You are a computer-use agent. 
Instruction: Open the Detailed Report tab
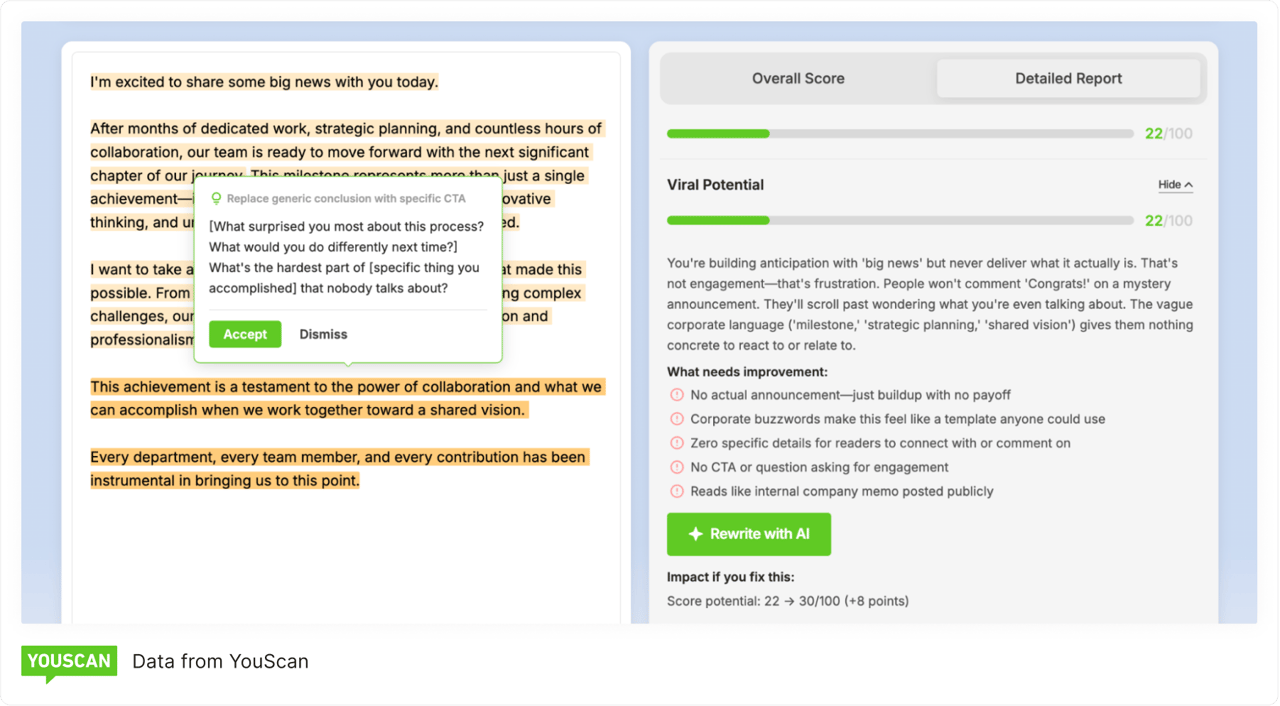pos(1068,78)
